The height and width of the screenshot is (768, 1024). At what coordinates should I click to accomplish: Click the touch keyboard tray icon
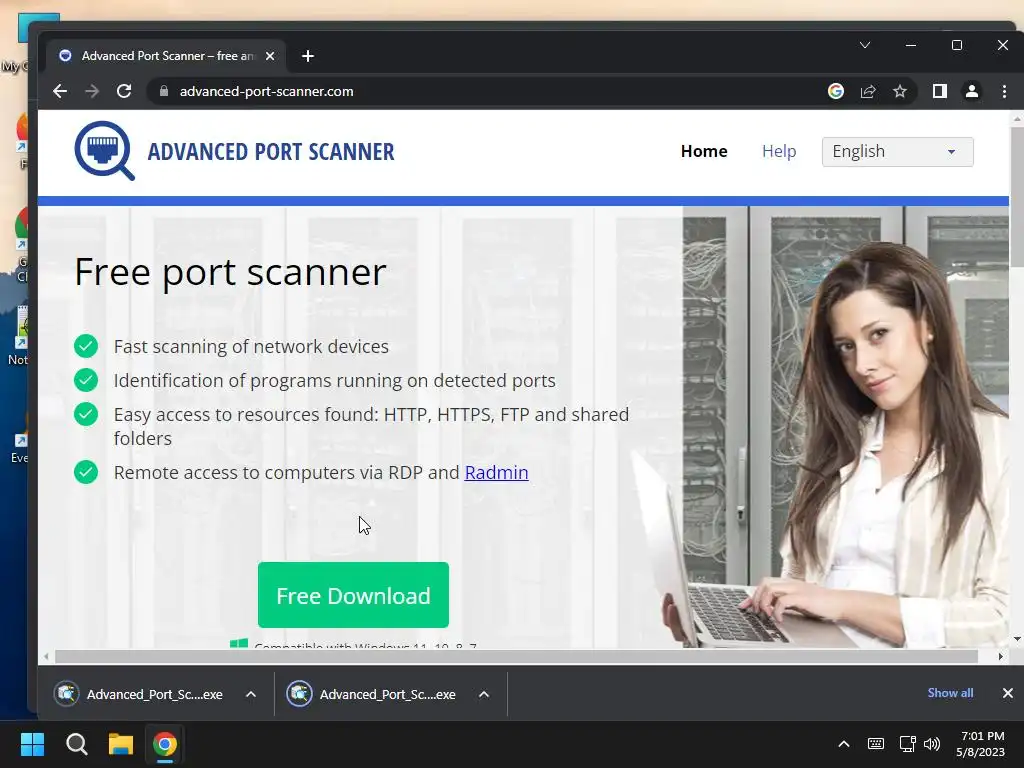[876, 744]
